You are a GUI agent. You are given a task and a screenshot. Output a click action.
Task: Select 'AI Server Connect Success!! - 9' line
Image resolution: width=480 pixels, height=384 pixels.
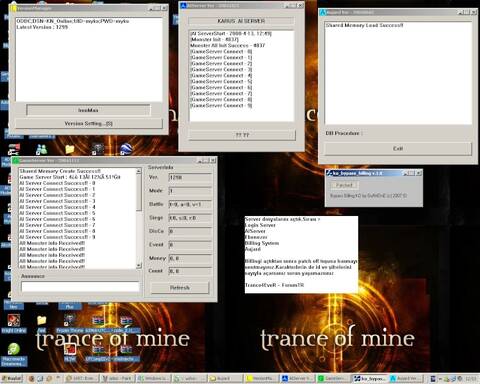click(57, 237)
